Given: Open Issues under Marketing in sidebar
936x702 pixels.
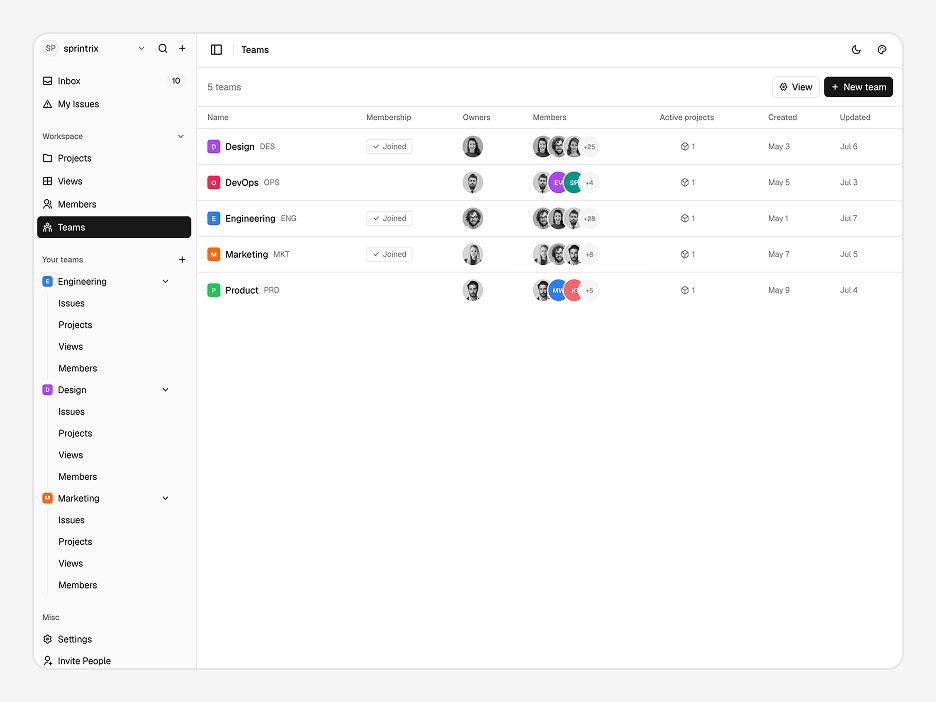Looking at the screenshot, I should [x=72, y=520].
